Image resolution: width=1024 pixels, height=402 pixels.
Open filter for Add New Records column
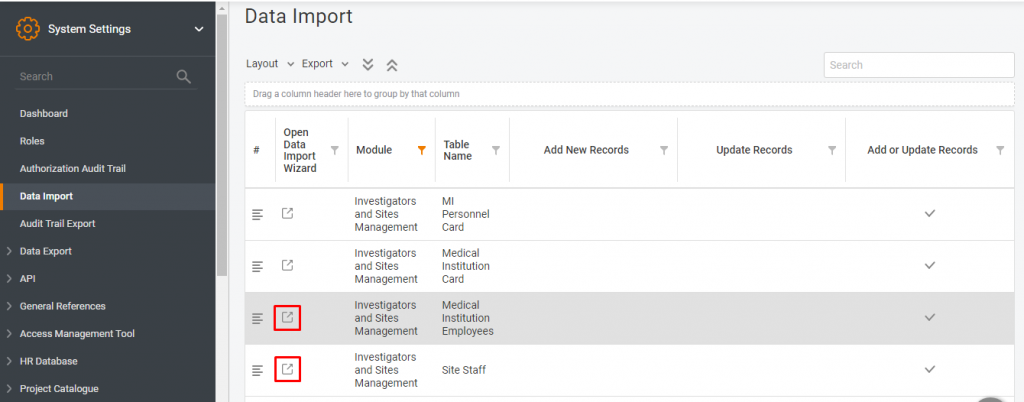664,150
